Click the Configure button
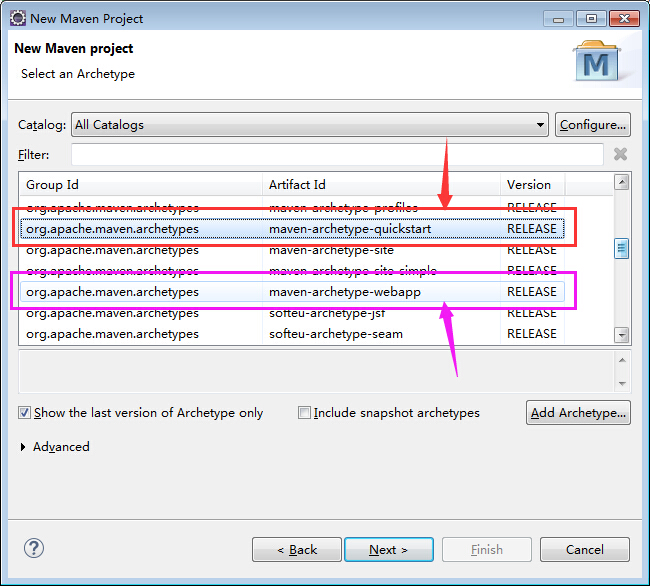Viewport: 650px width, 586px height. (593, 124)
